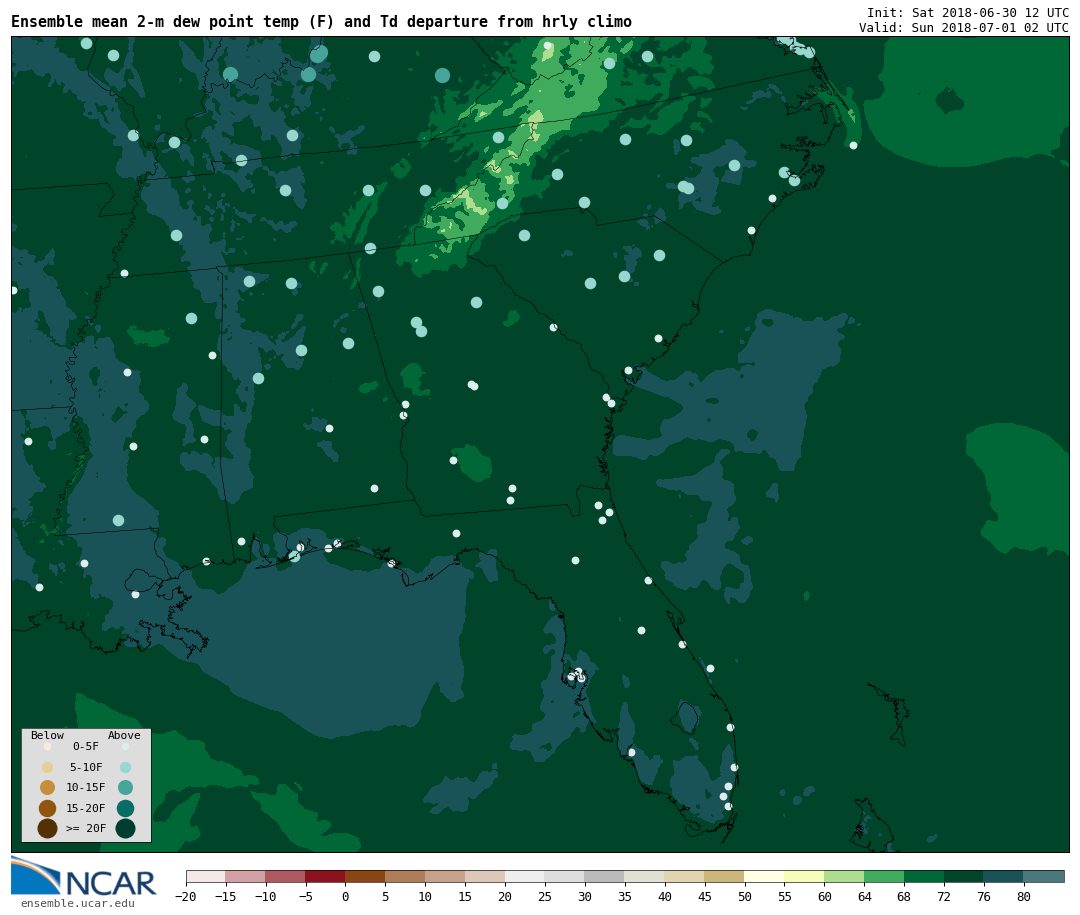
Task: Click the colorbar swatch between 40 and 45
Action: click(x=685, y=877)
